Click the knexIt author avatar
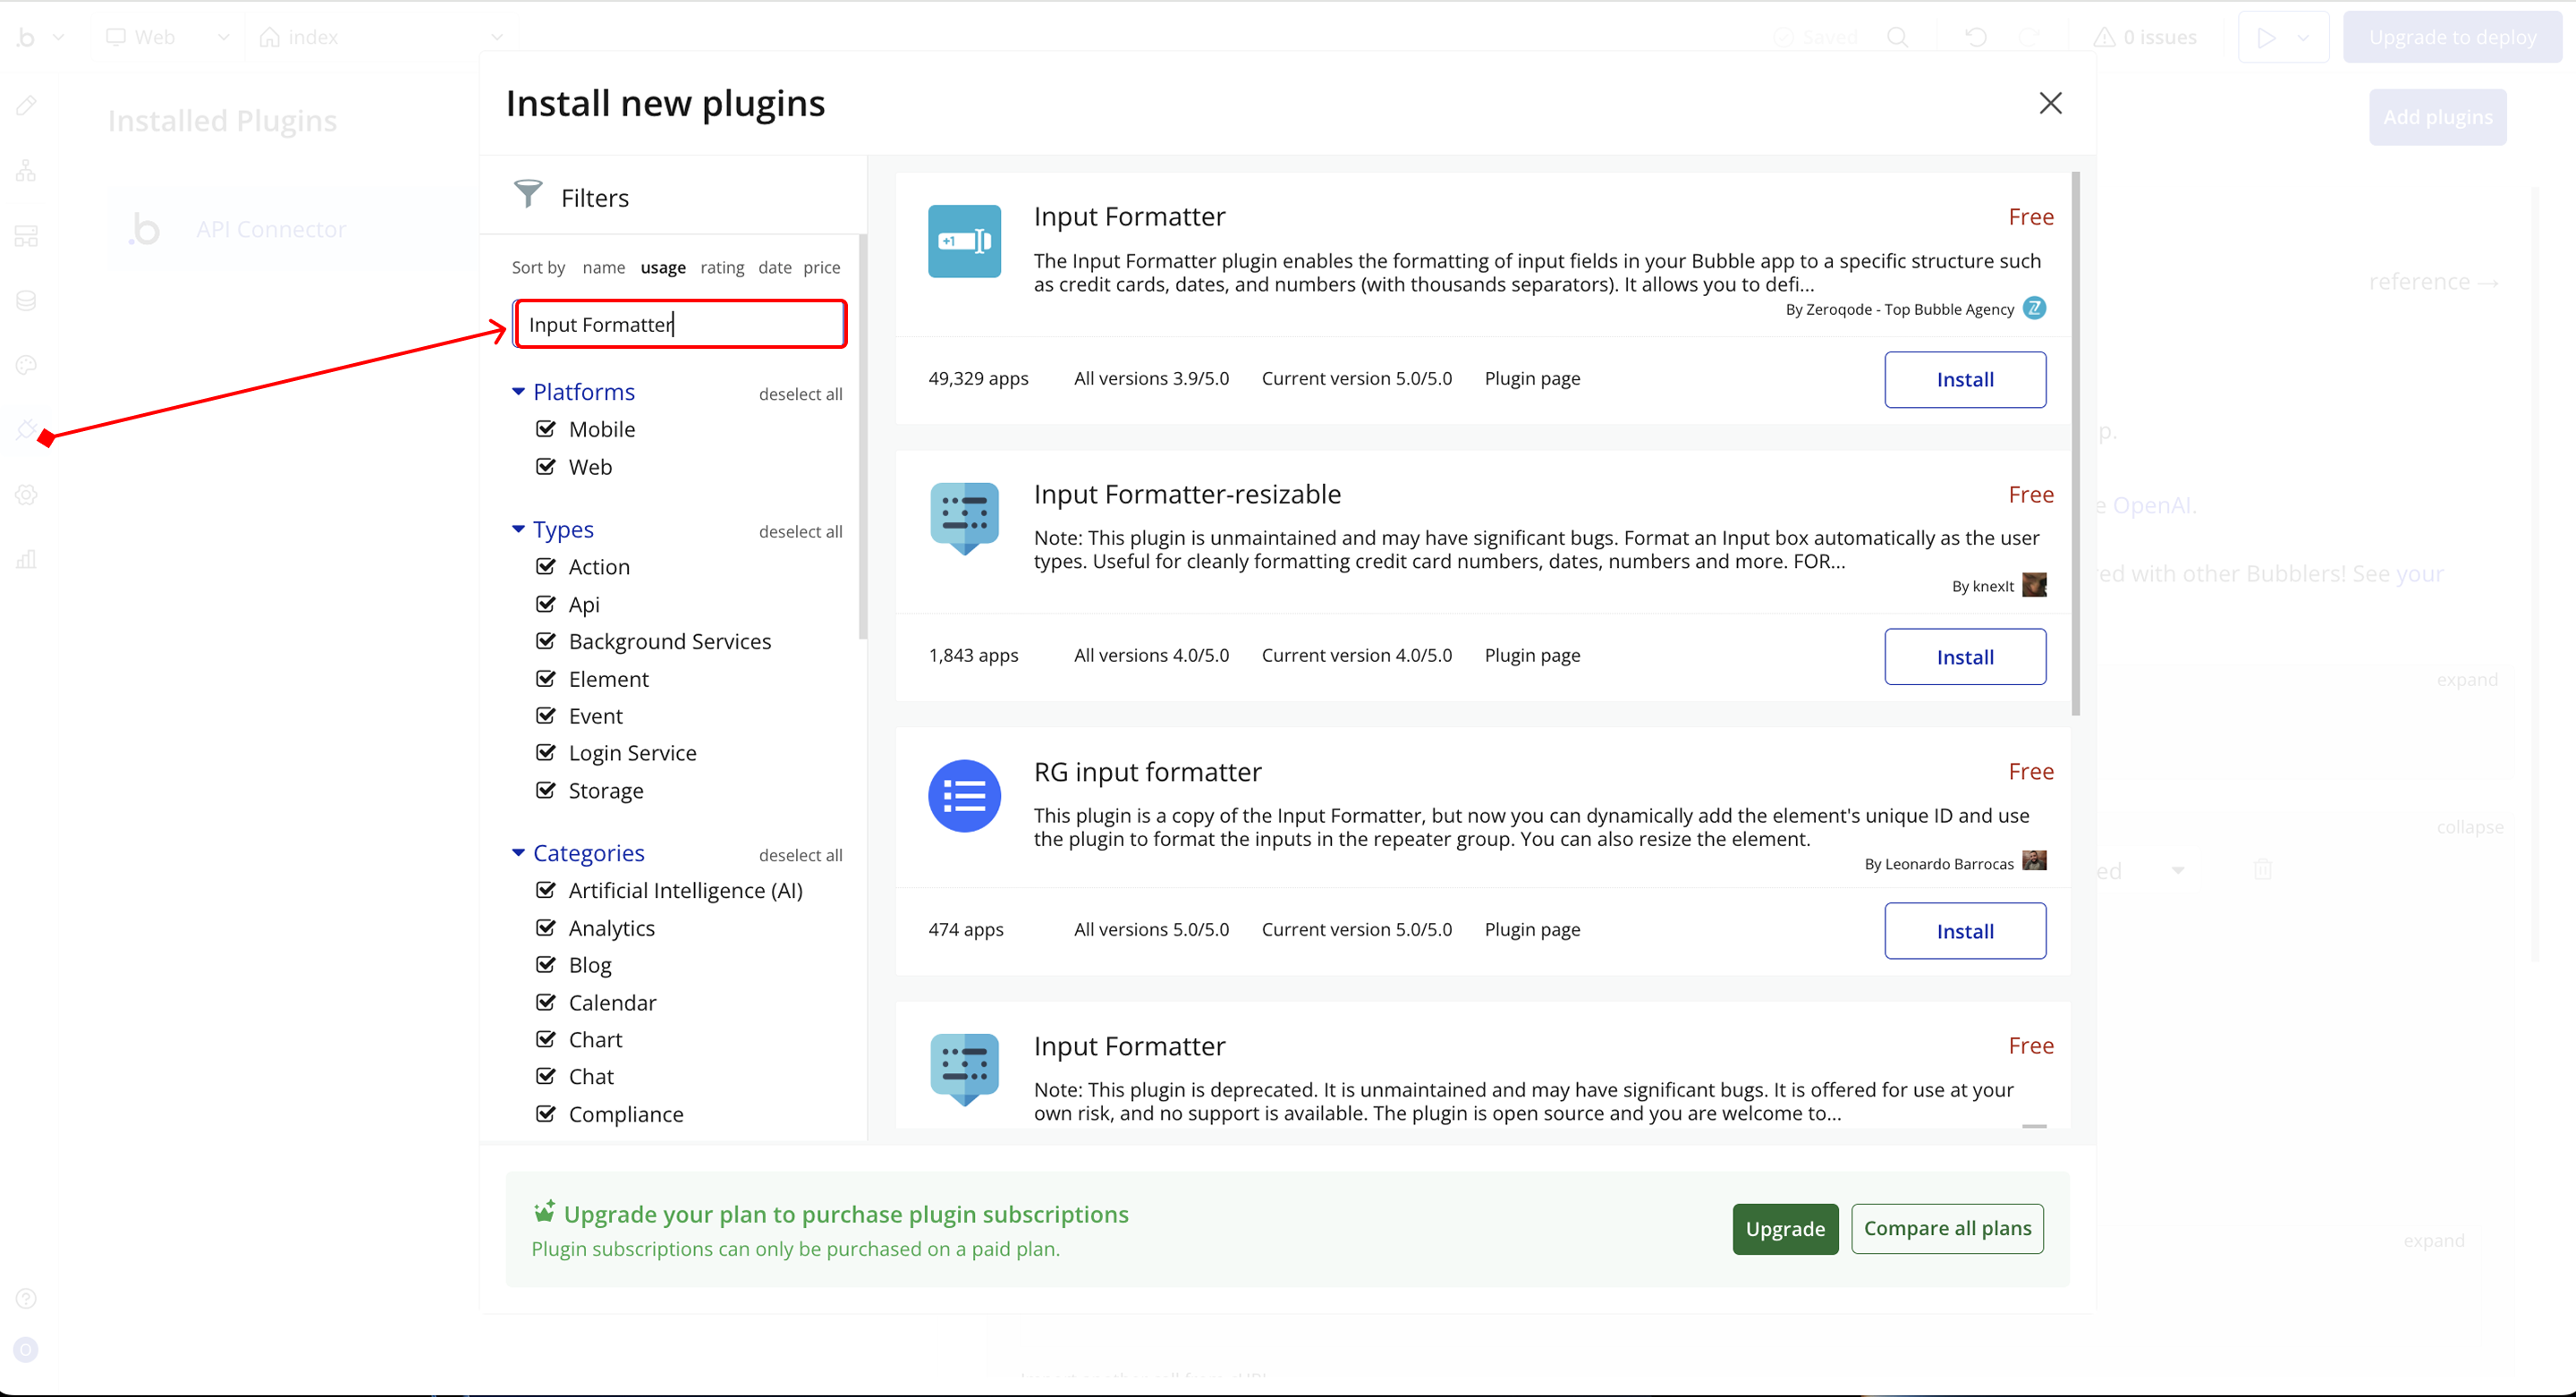Viewport: 2576px width, 1397px height. click(2034, 585)
